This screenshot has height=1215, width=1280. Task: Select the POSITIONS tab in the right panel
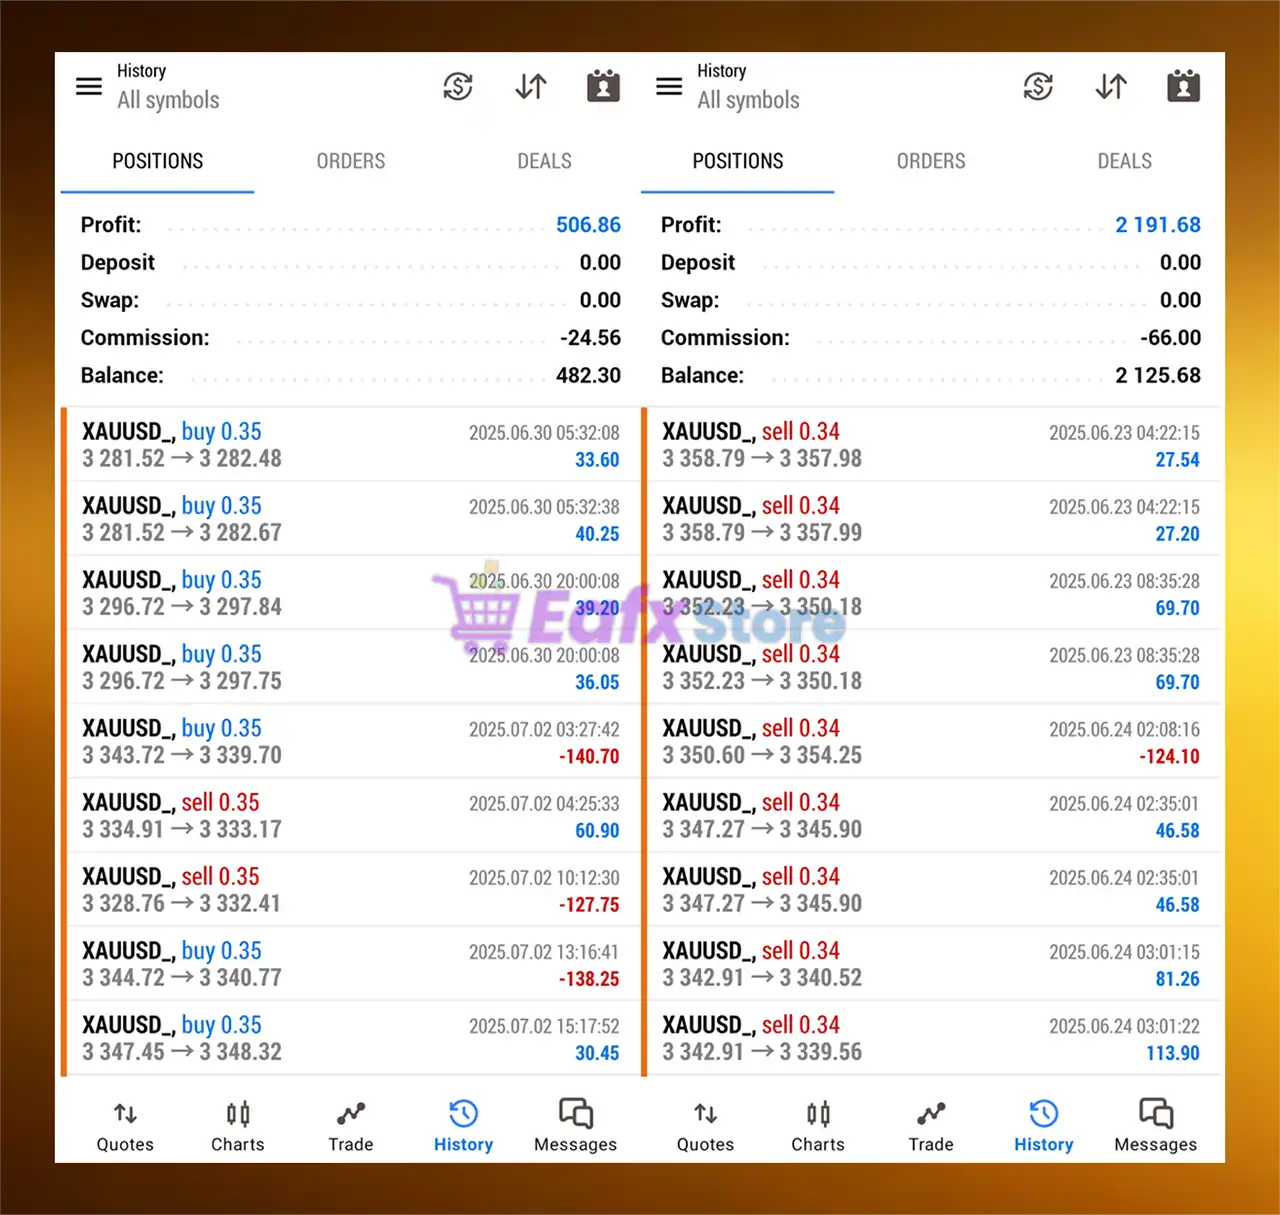click(738, 161)
